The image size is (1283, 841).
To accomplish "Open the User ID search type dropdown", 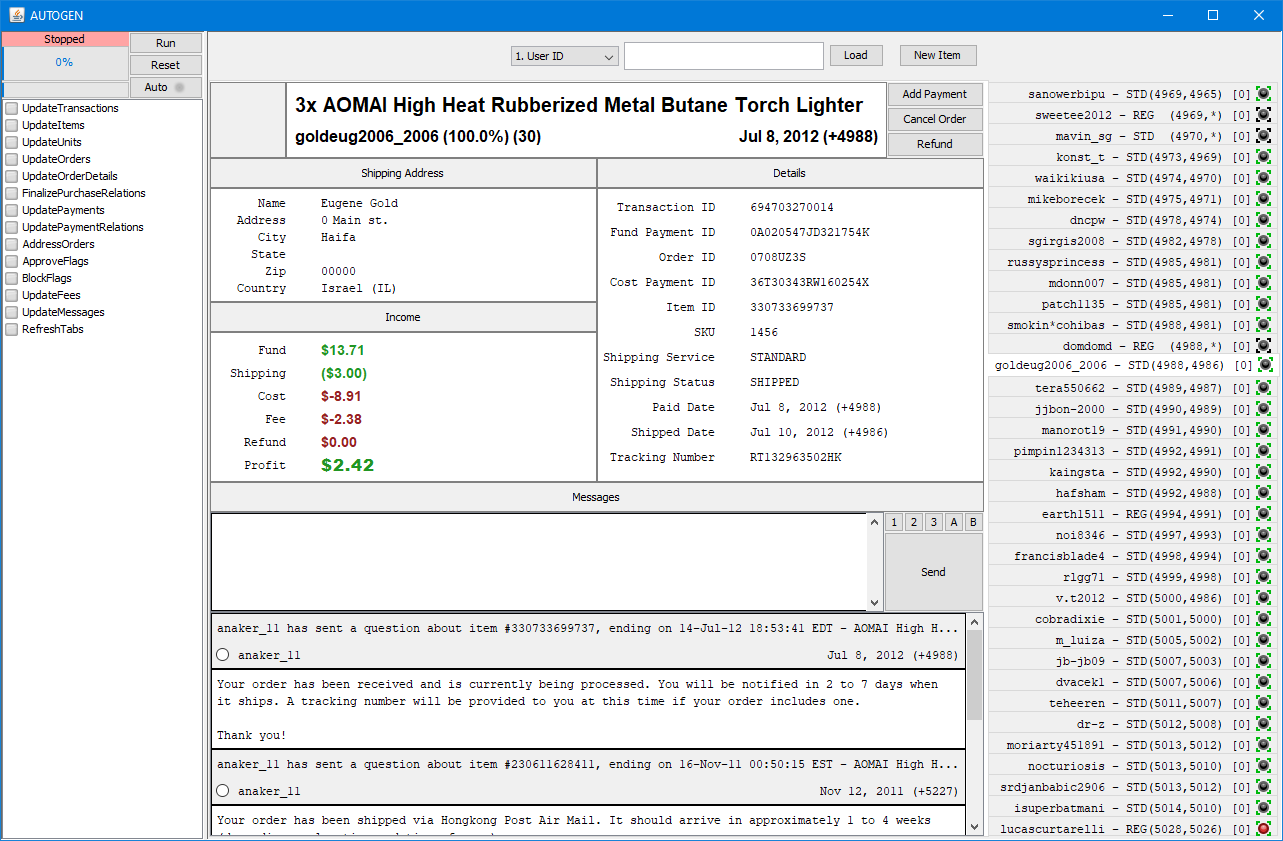I will click(564, 56).
